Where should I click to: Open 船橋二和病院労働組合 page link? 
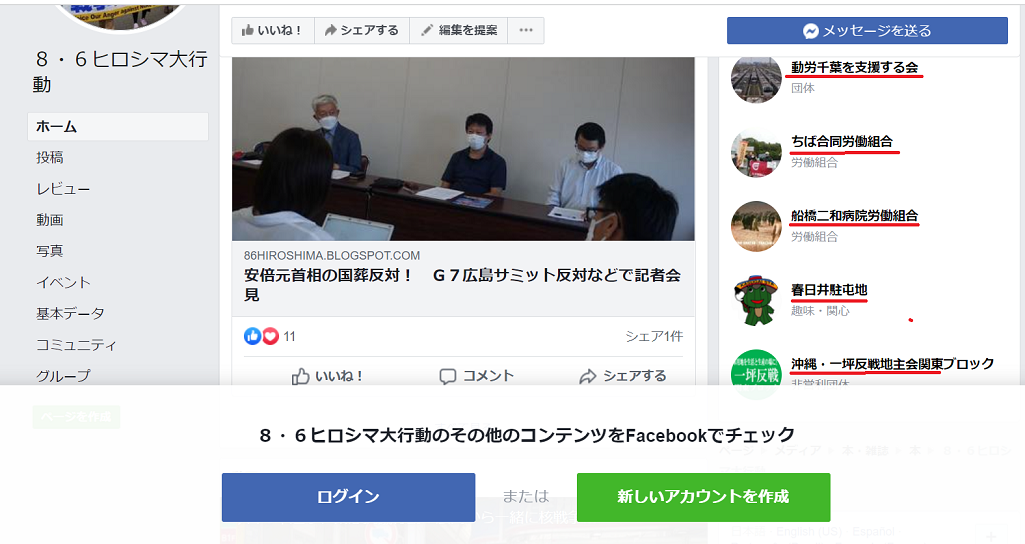(x=854, y=216)
